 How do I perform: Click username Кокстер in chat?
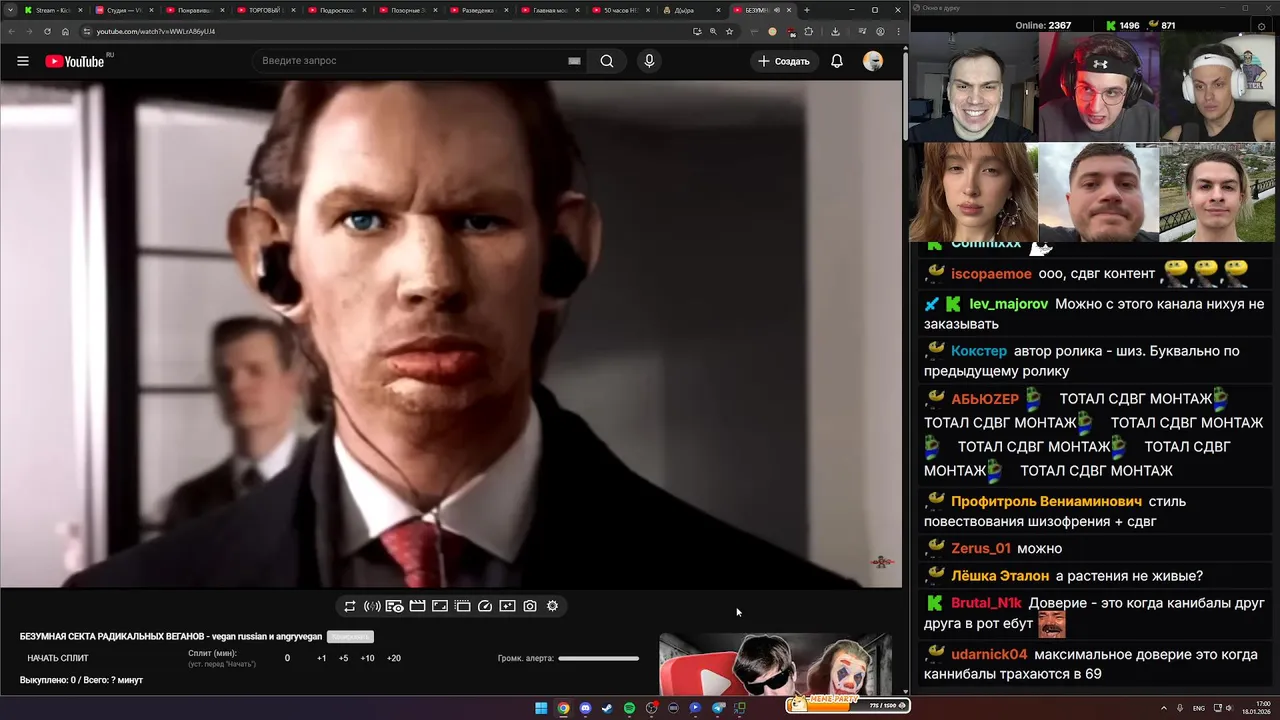tap(979, 351)
